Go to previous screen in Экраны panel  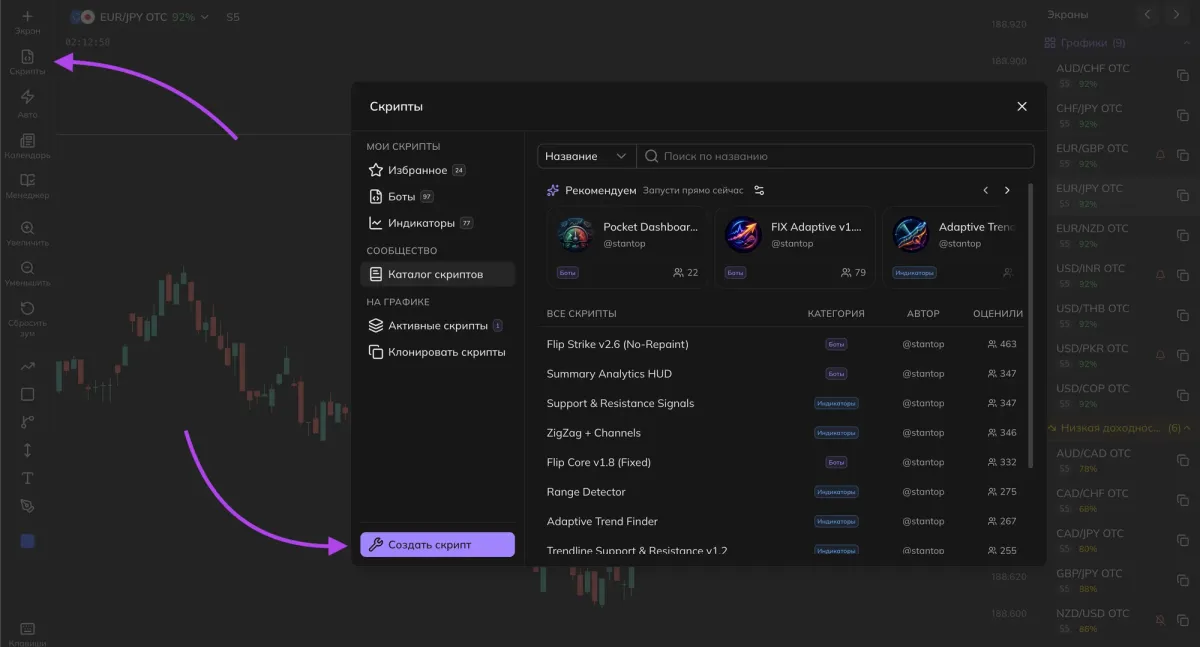tap(1147, 14)
